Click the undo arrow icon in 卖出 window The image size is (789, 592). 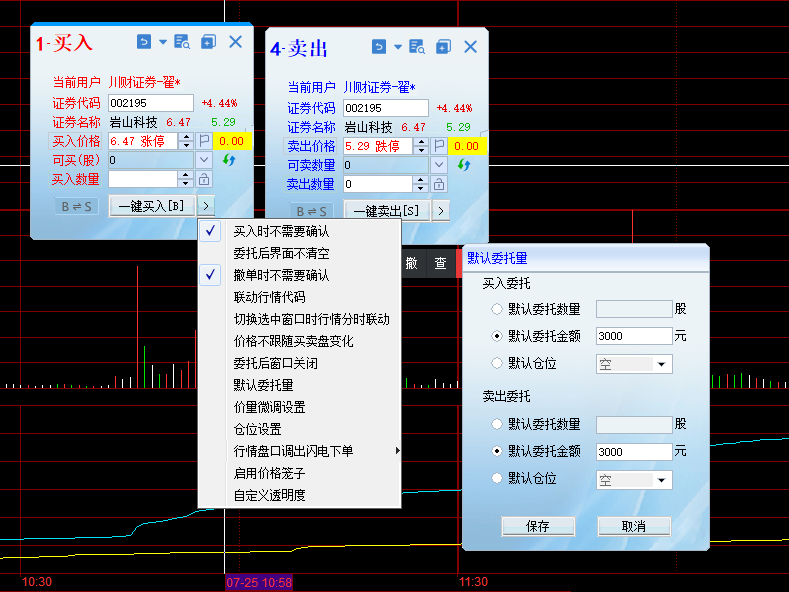pos(379,47)
